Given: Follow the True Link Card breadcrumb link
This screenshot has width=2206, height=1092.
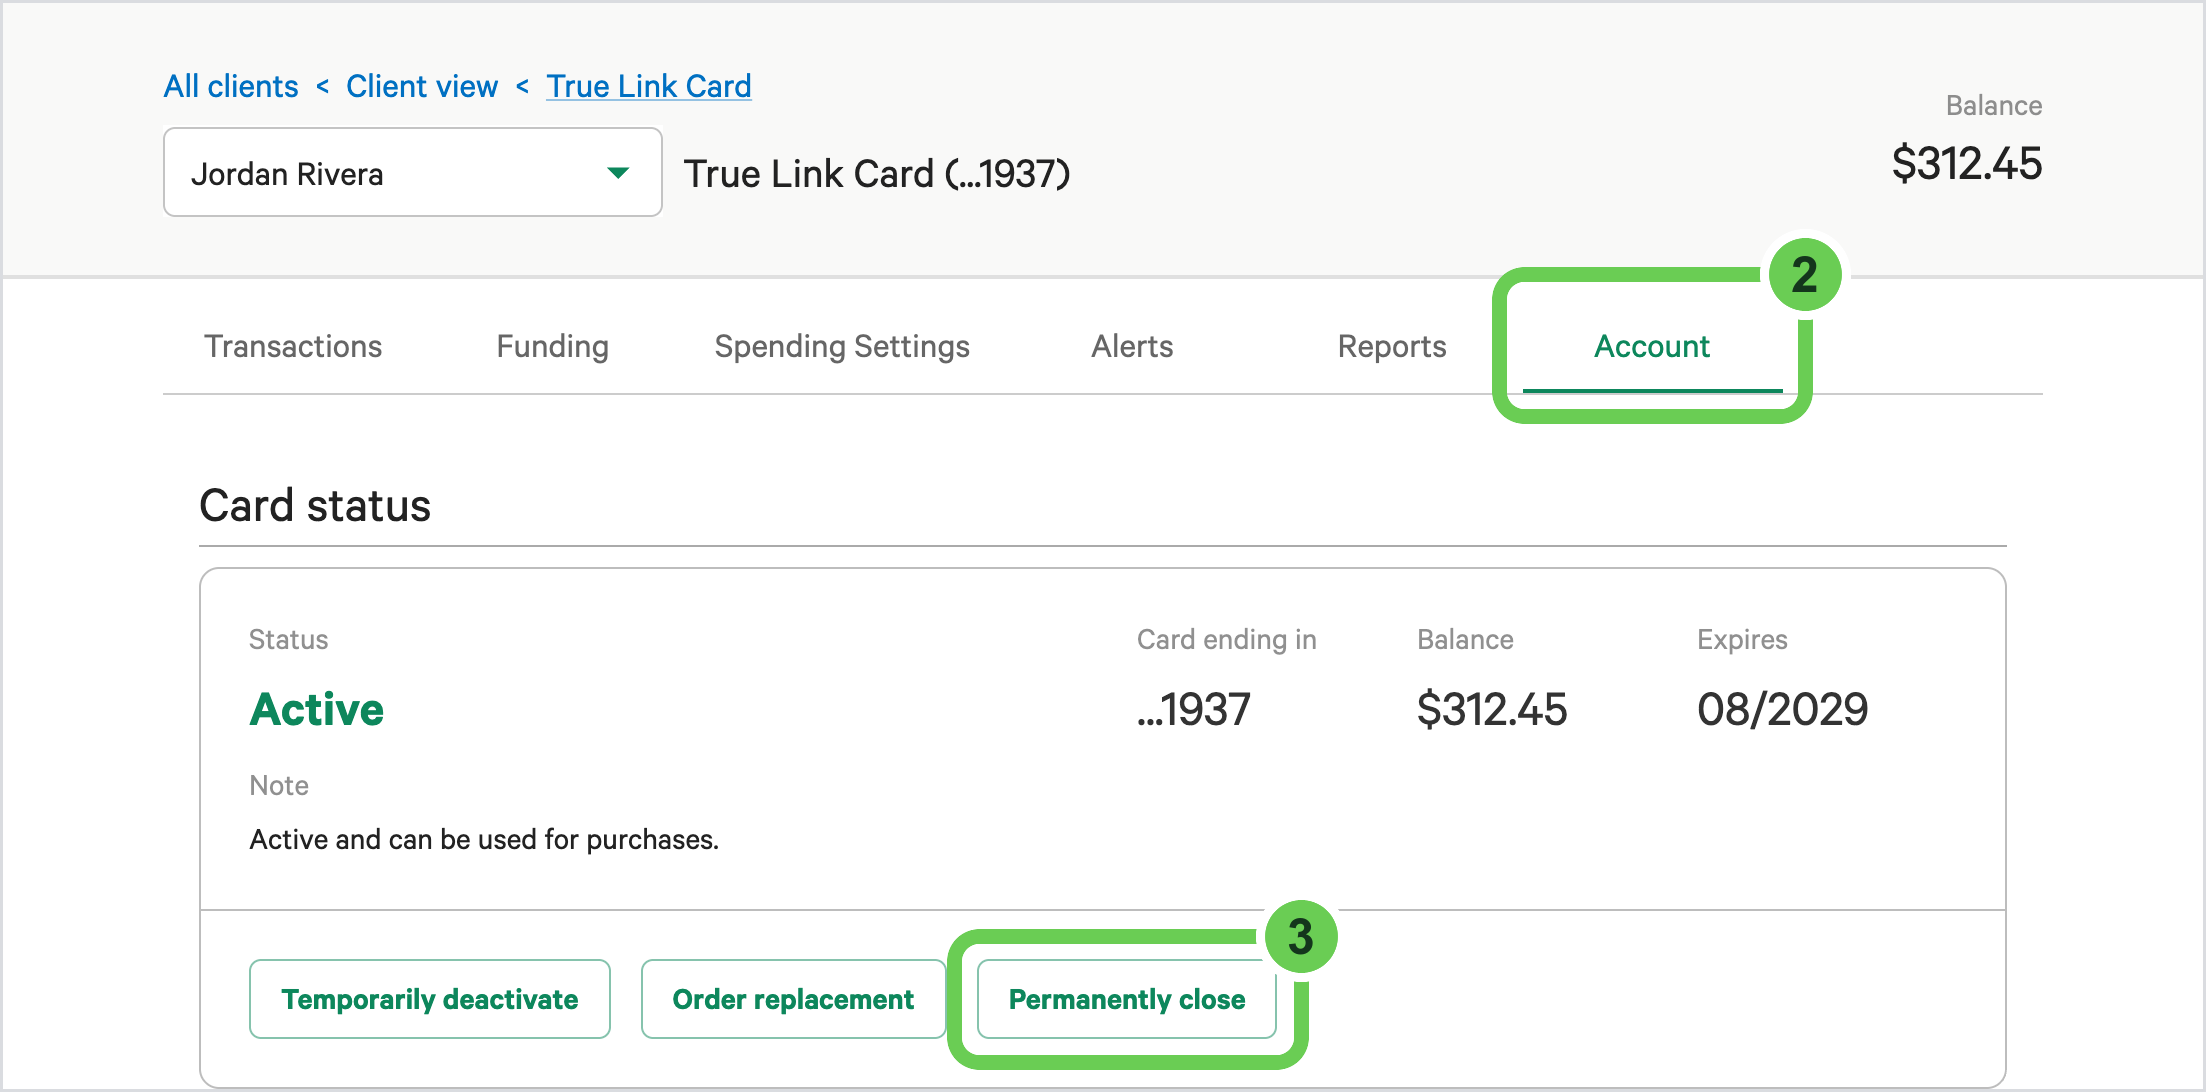Looking at the screenshot, I should (x=649, y=86).
